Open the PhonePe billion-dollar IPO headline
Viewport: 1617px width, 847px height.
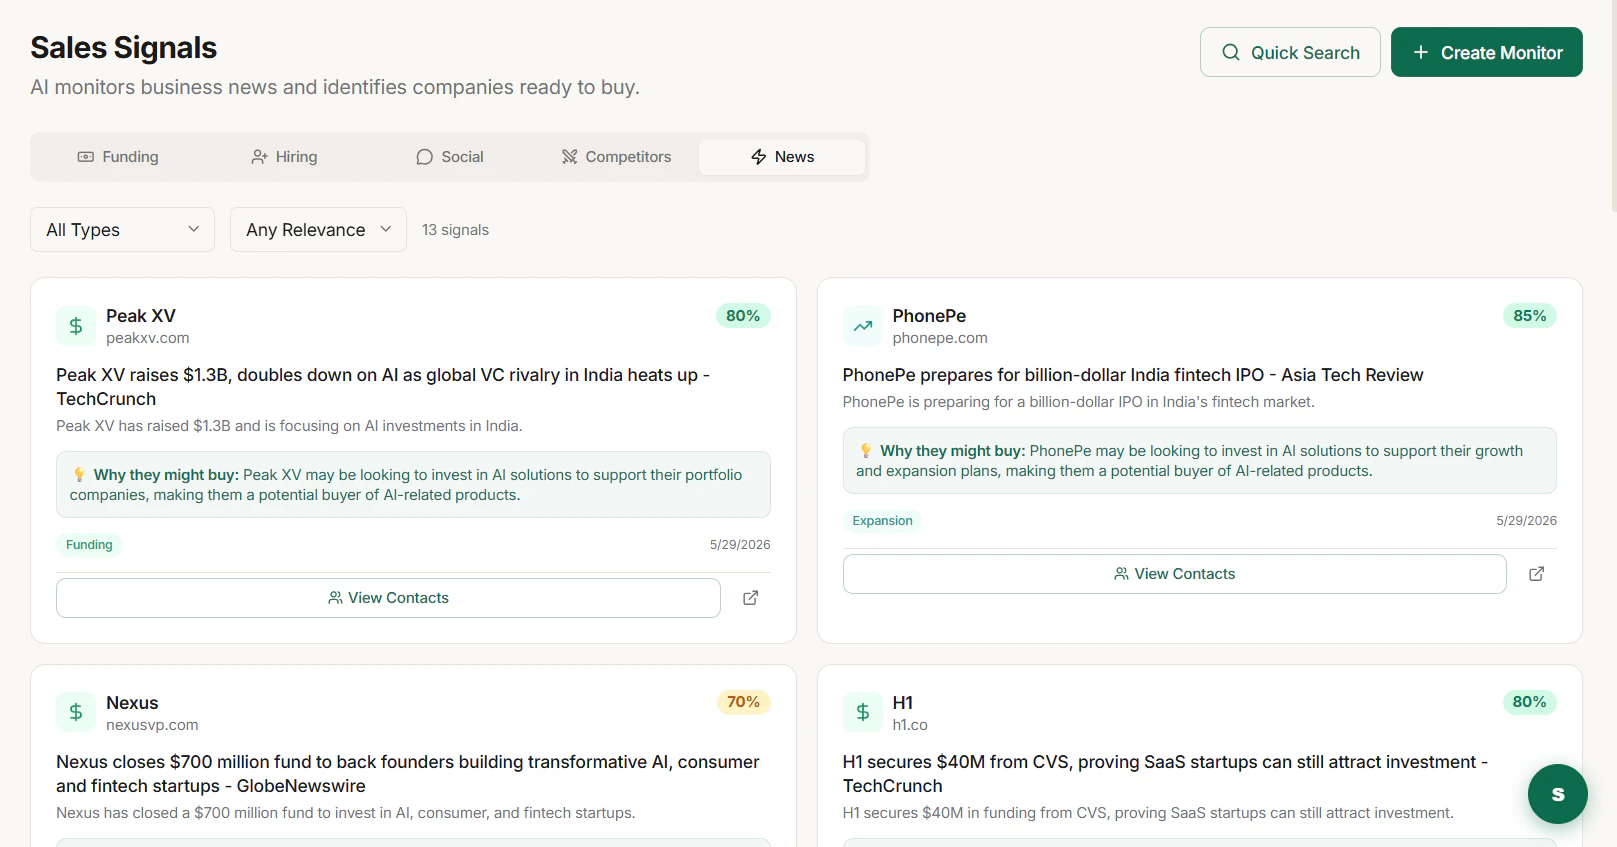pos(1133,375)
